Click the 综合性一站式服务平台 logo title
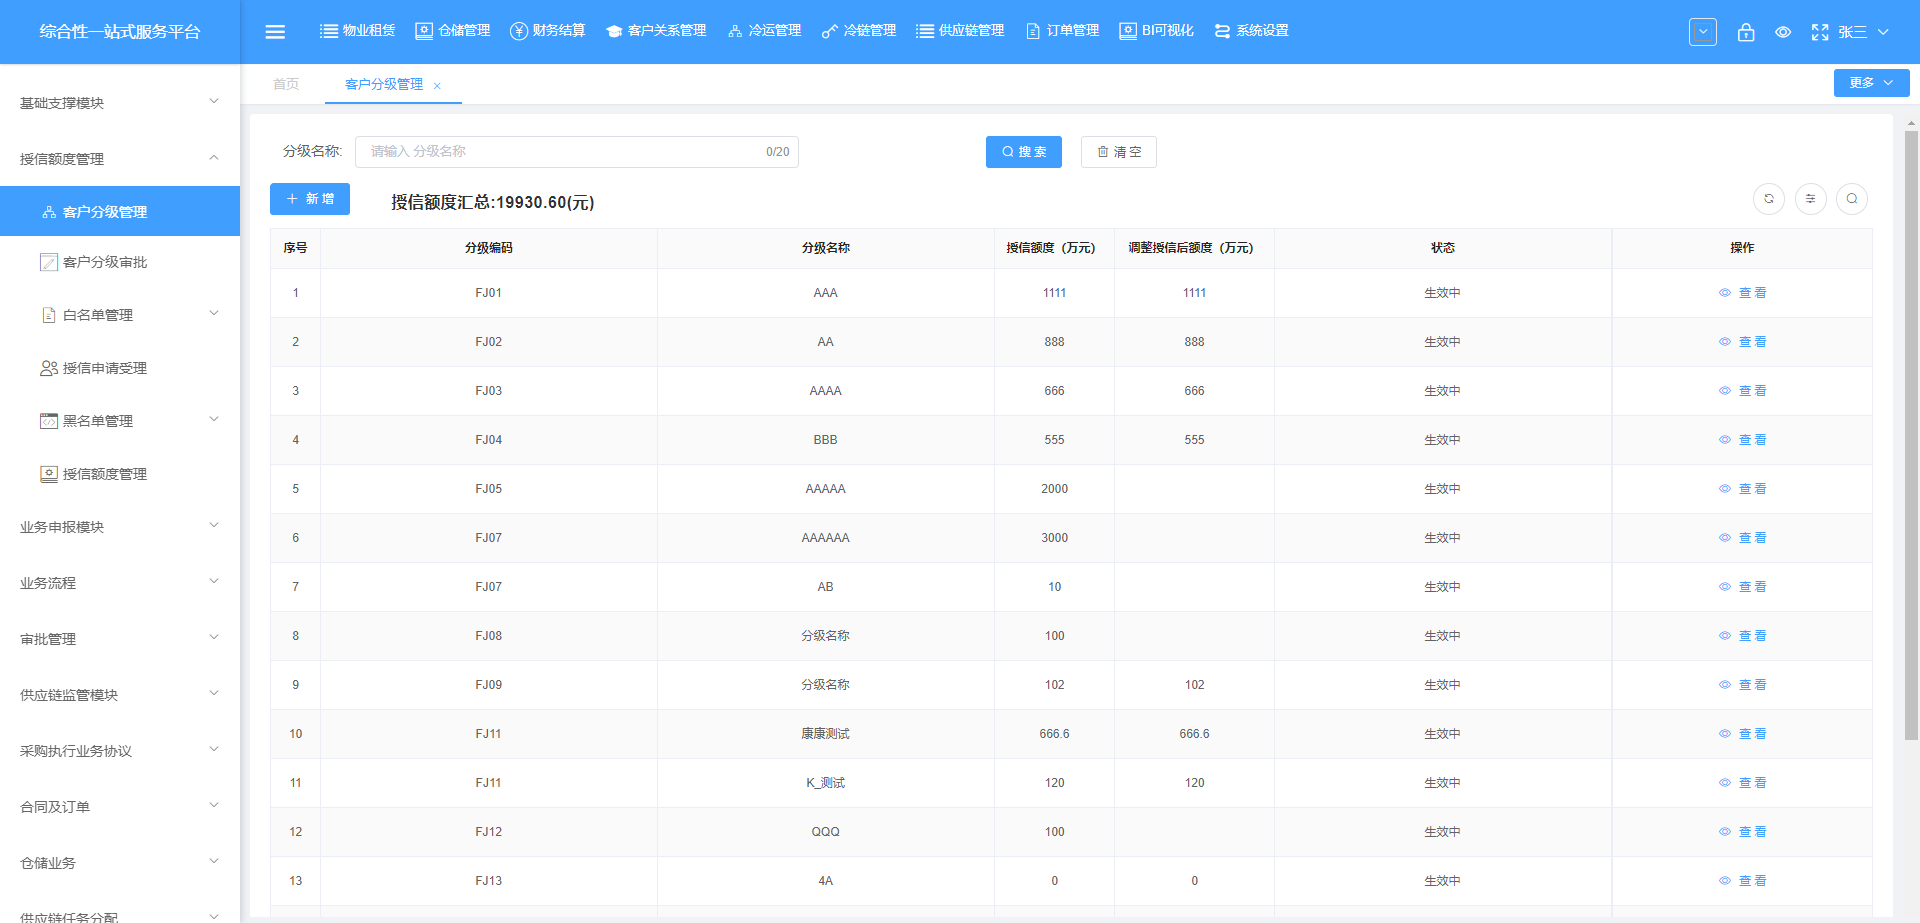 tap(120, 32)
